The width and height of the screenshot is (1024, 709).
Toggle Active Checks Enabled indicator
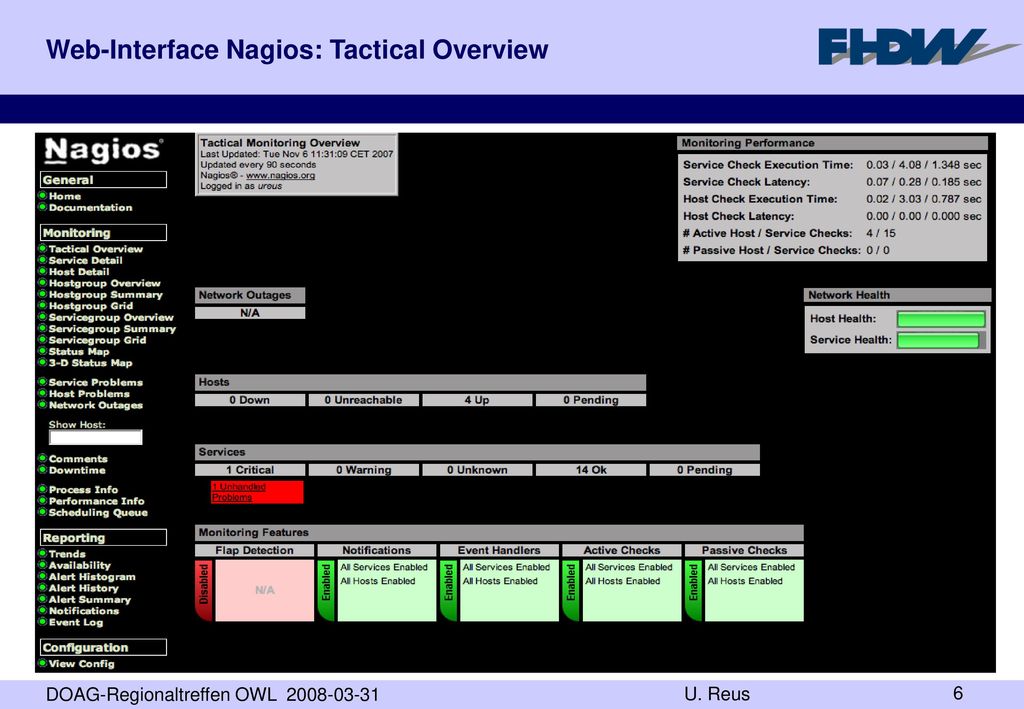tap(571, 590)
